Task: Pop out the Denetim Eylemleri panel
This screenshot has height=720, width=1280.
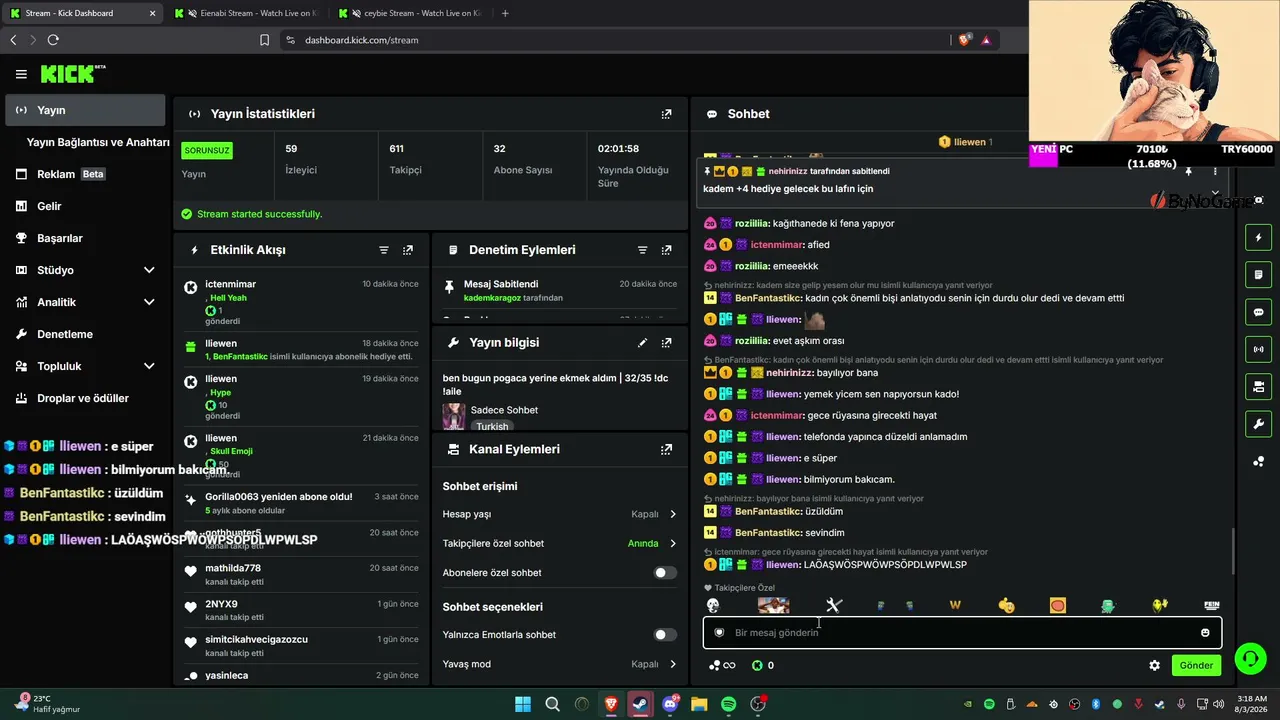Action: point(666,250)
